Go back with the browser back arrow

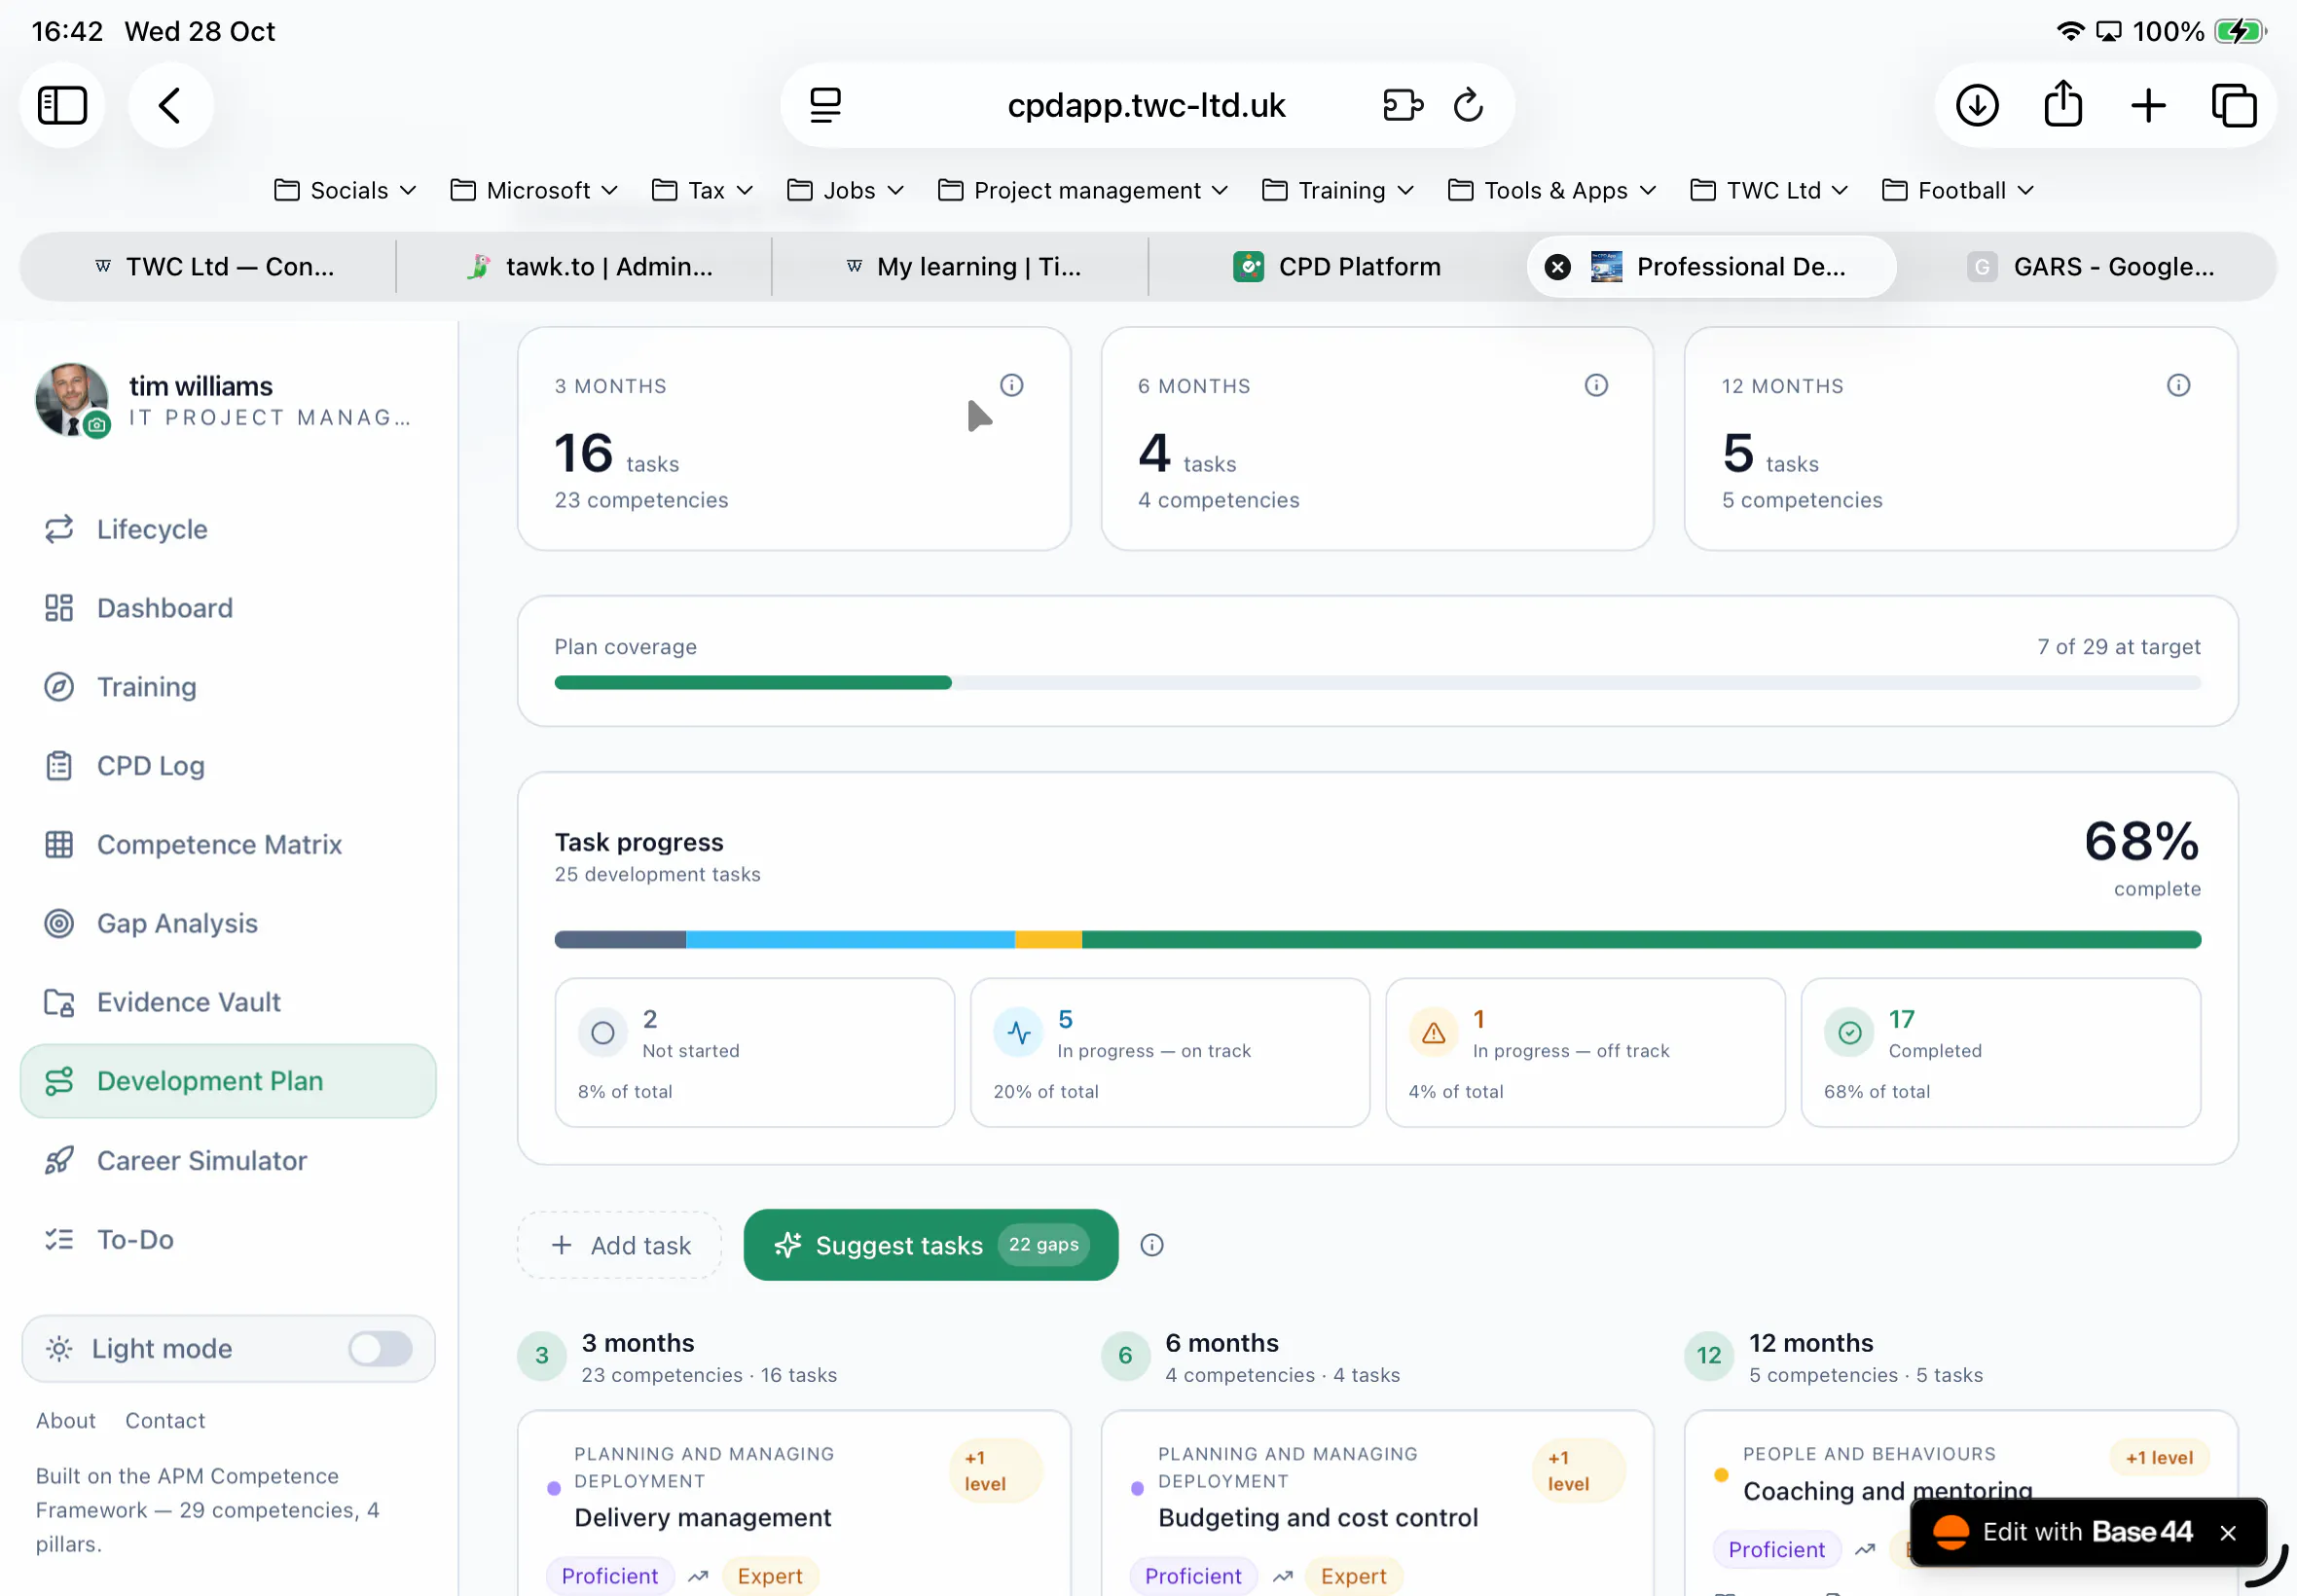pyautogui.click(x=170, y=105)
